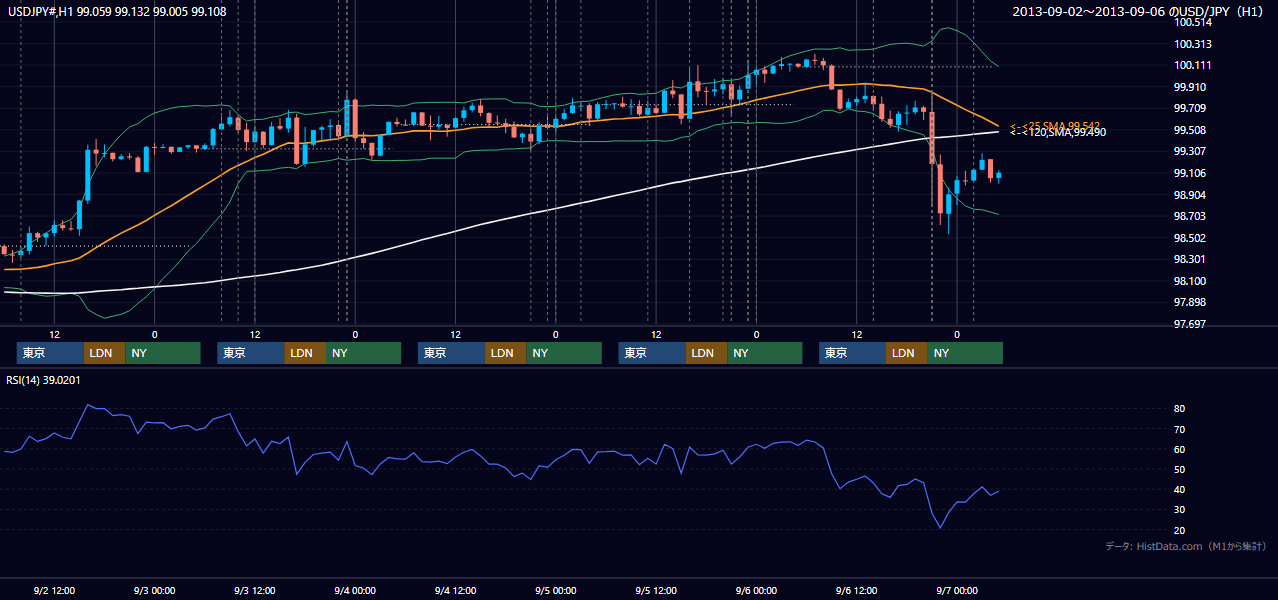Click the 2013-09-02～2013-09-06 USD/JPY chart title

pos(1140,12)
